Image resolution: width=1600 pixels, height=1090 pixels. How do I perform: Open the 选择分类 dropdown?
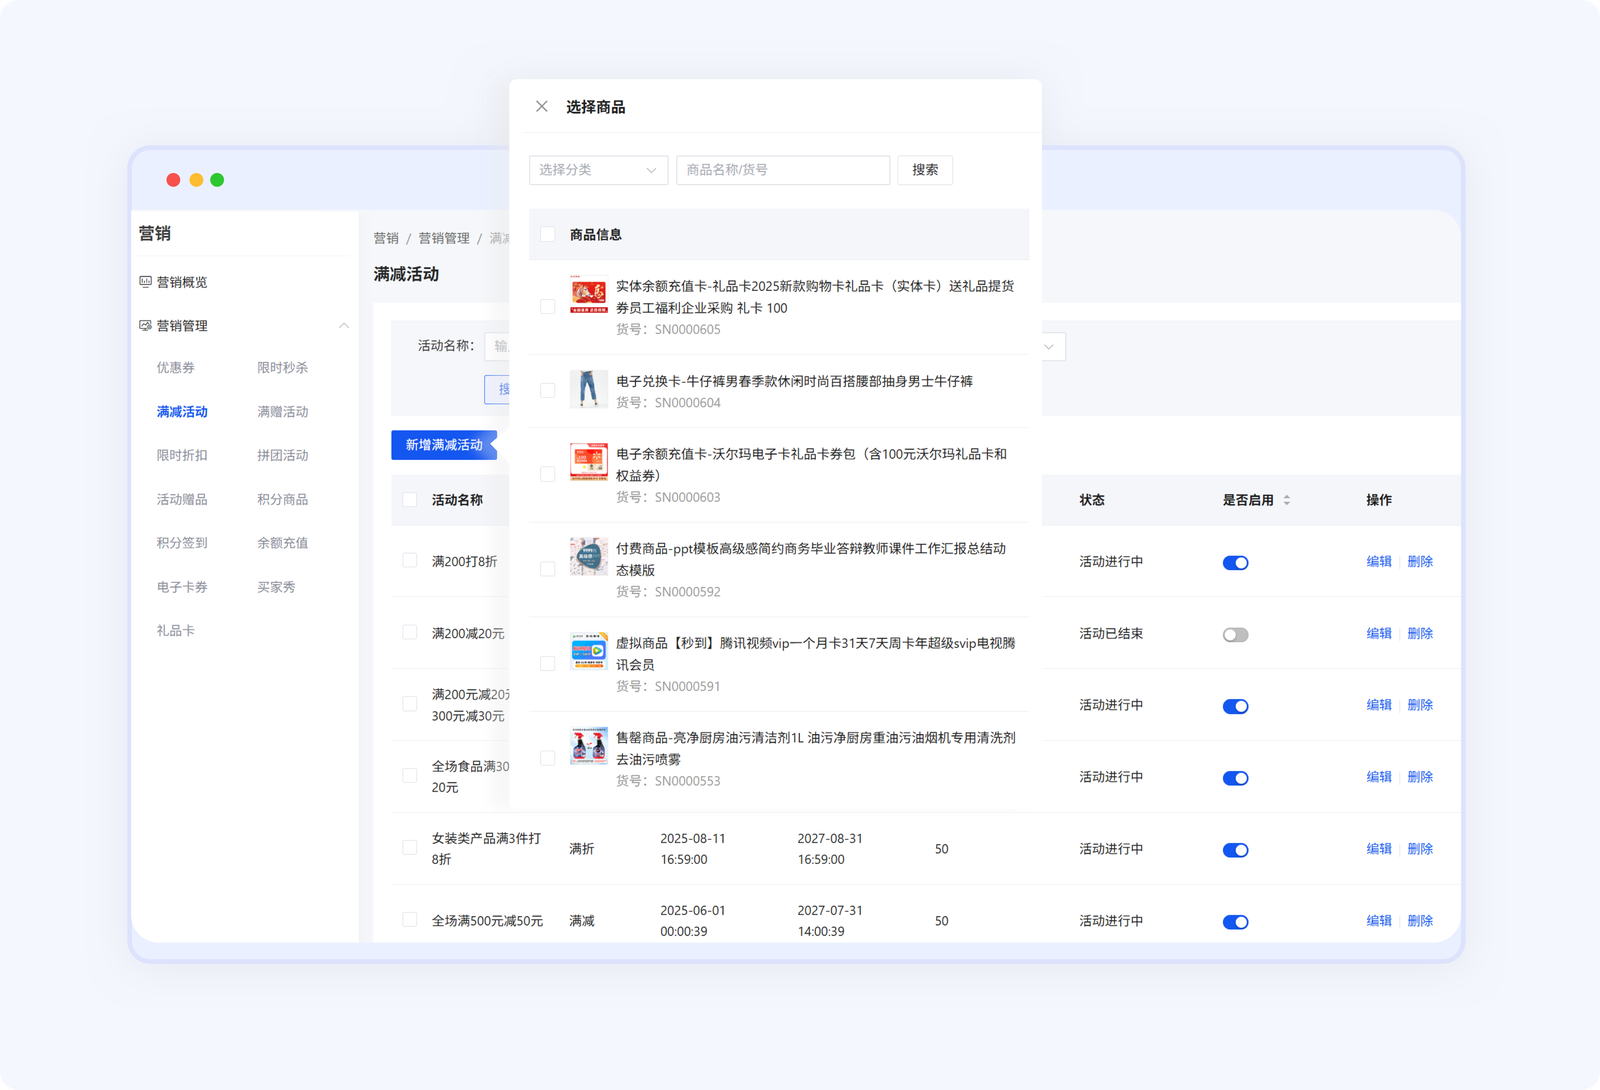click(x=598, y=170)
